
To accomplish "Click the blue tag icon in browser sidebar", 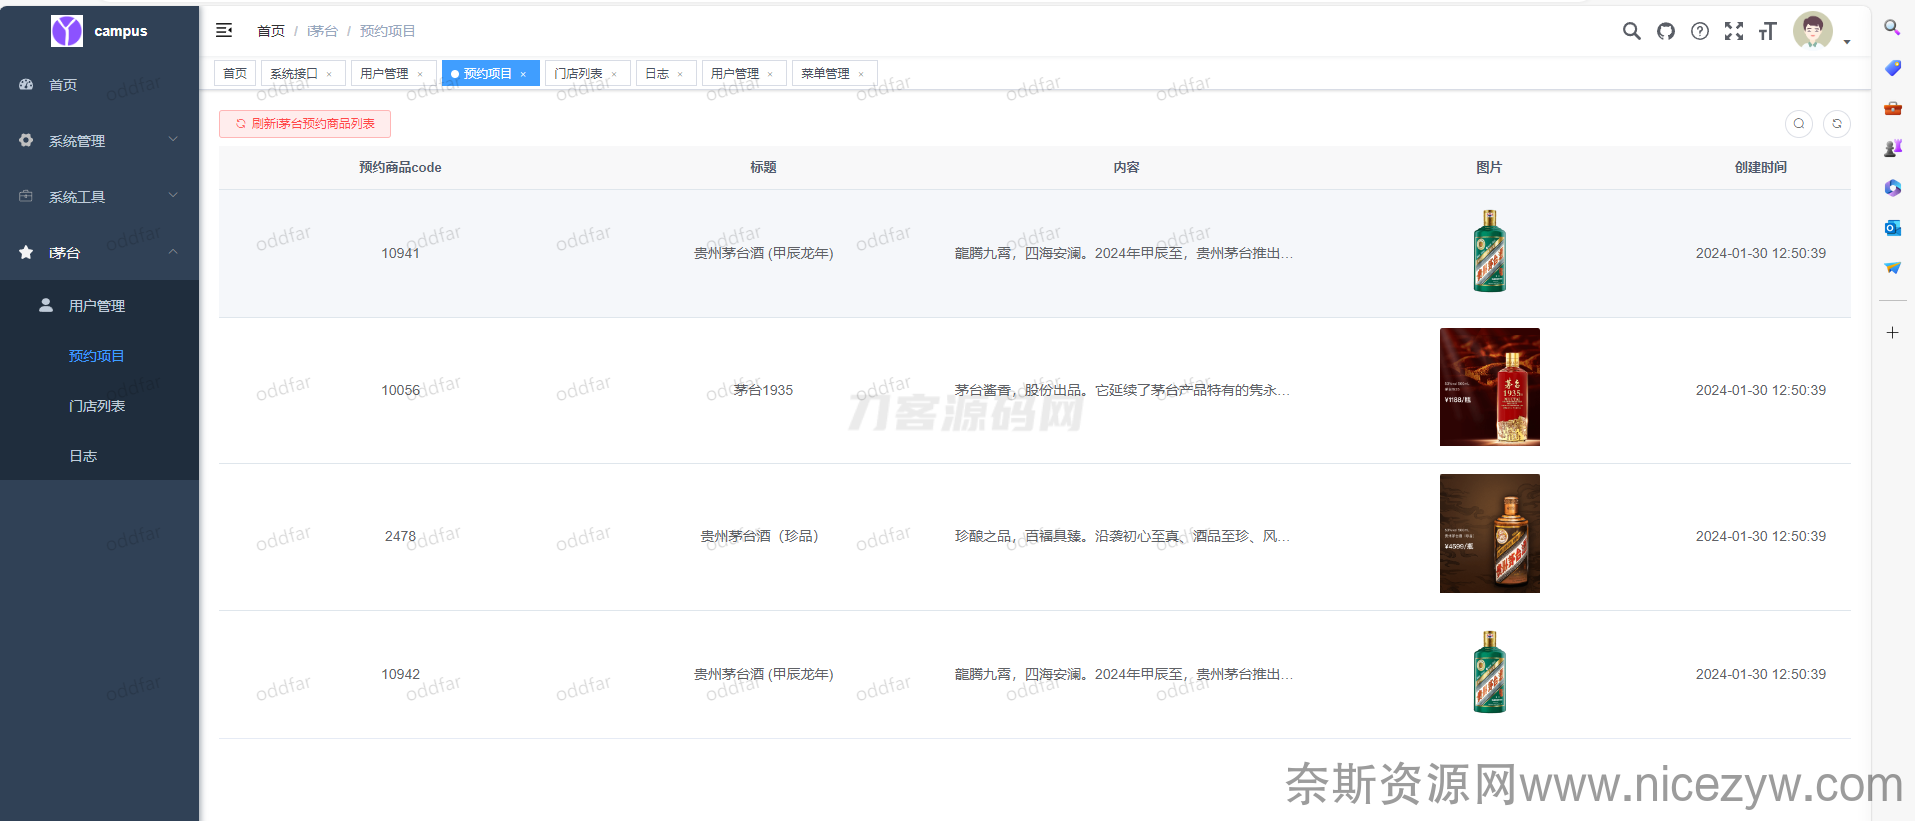I will point(1892,68).
